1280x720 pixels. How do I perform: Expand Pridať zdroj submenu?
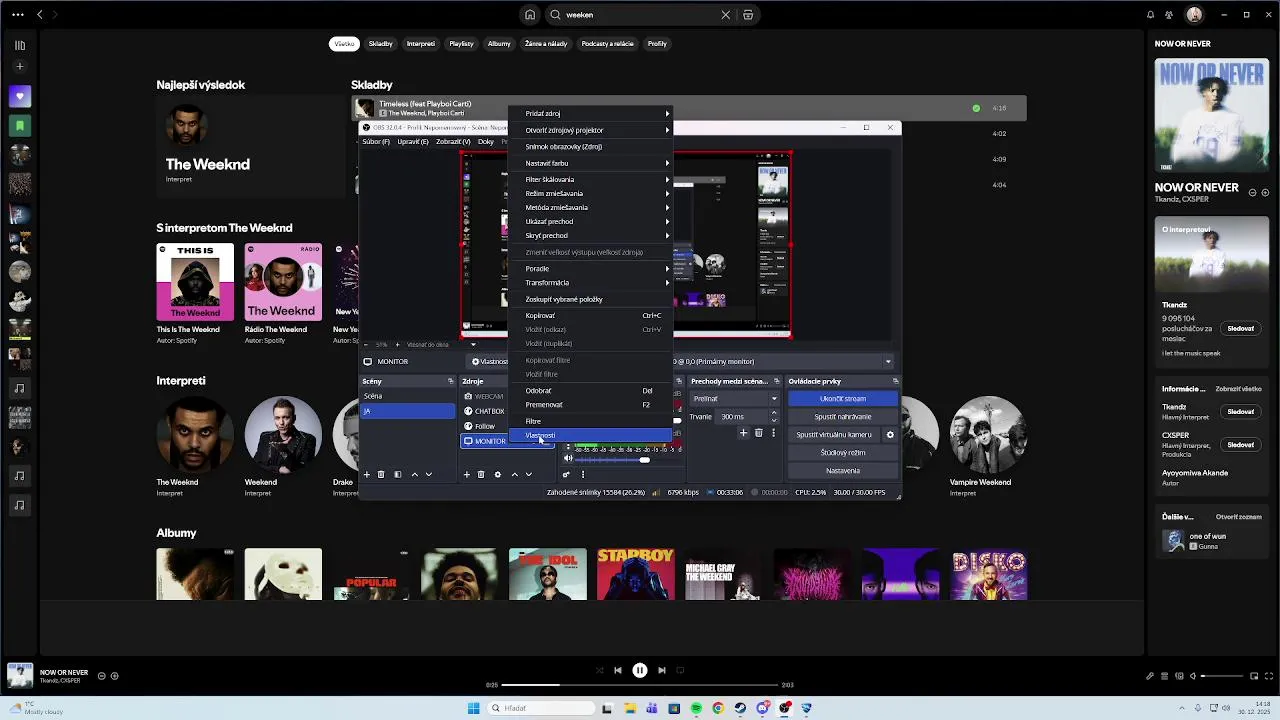point(590,114)
